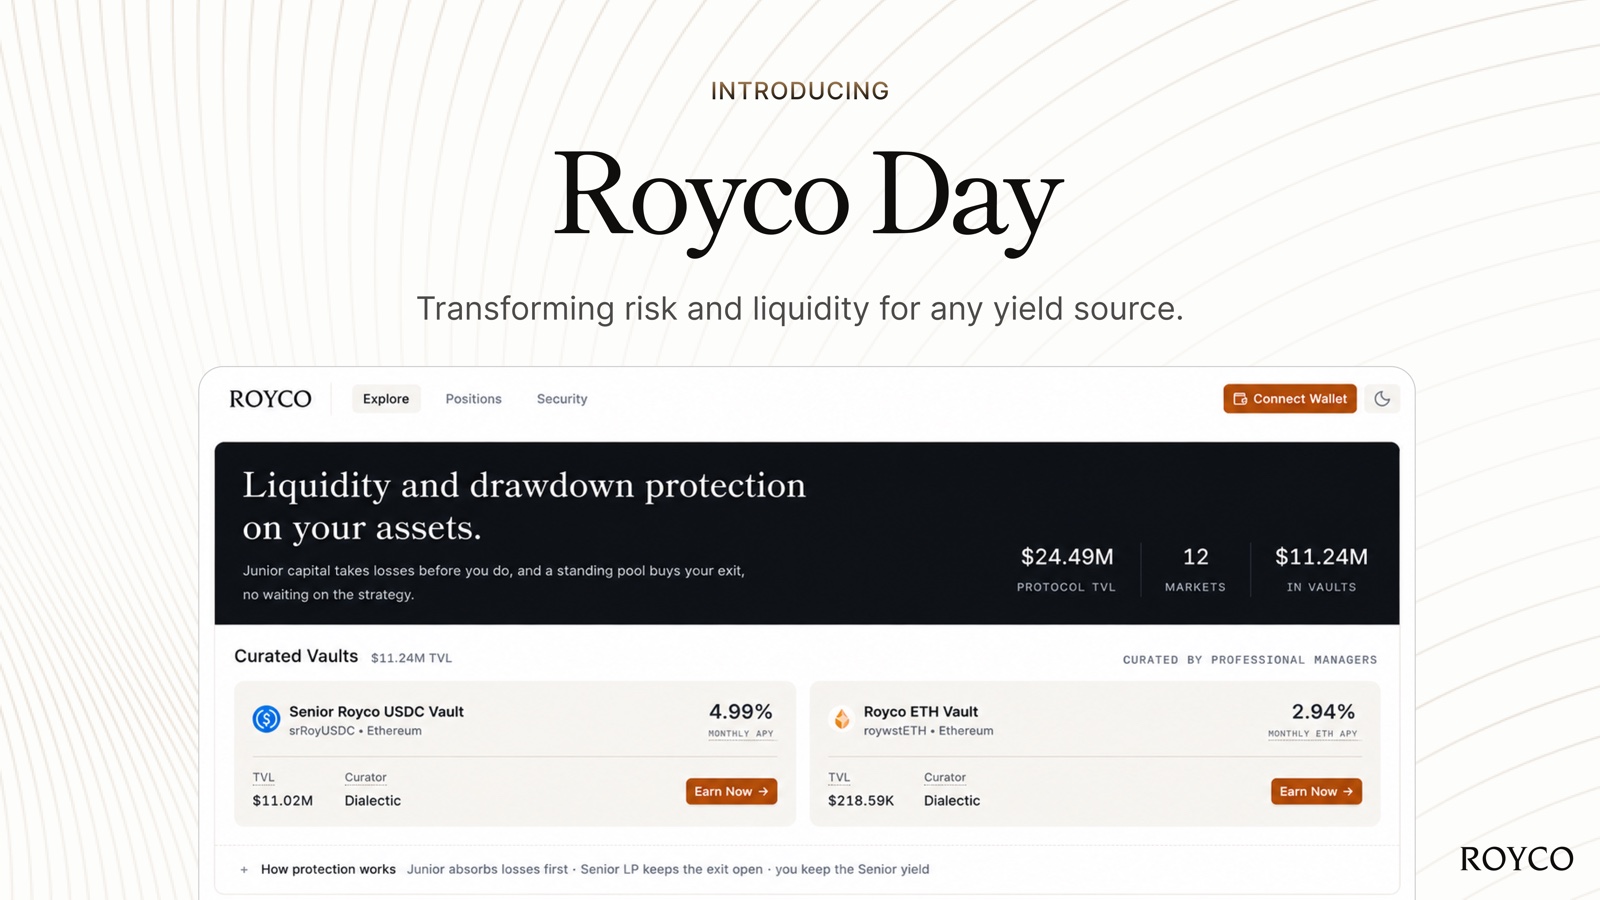
Task: Click the 4.99% monthly APY figure
Action: tap(741, 712)
